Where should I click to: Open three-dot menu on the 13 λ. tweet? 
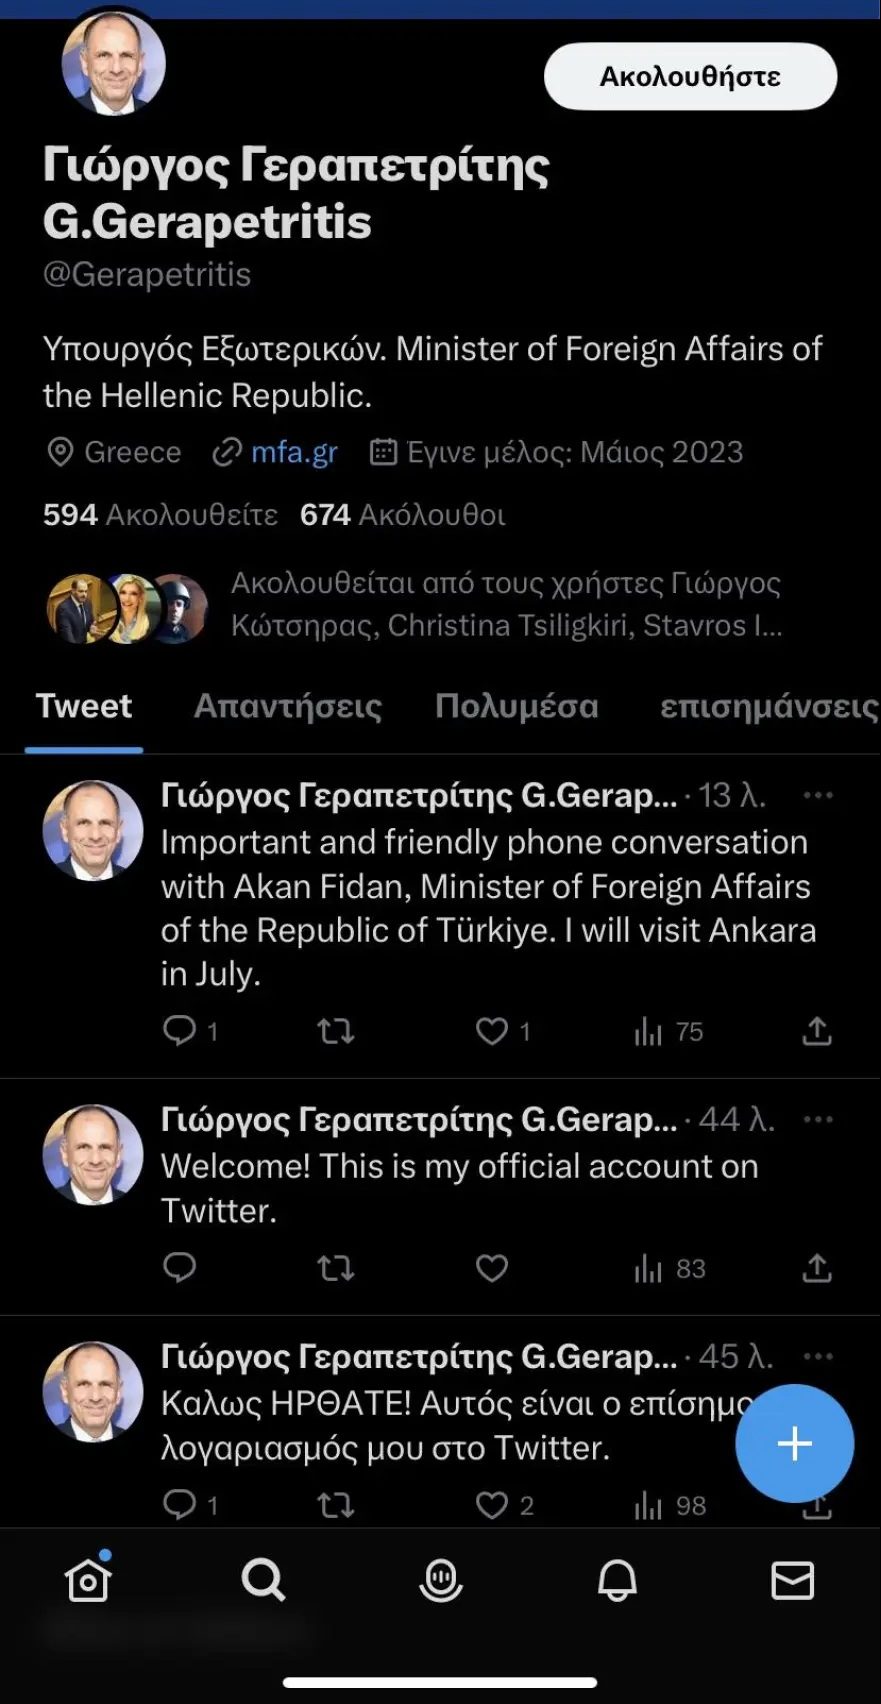coord(818,795)
